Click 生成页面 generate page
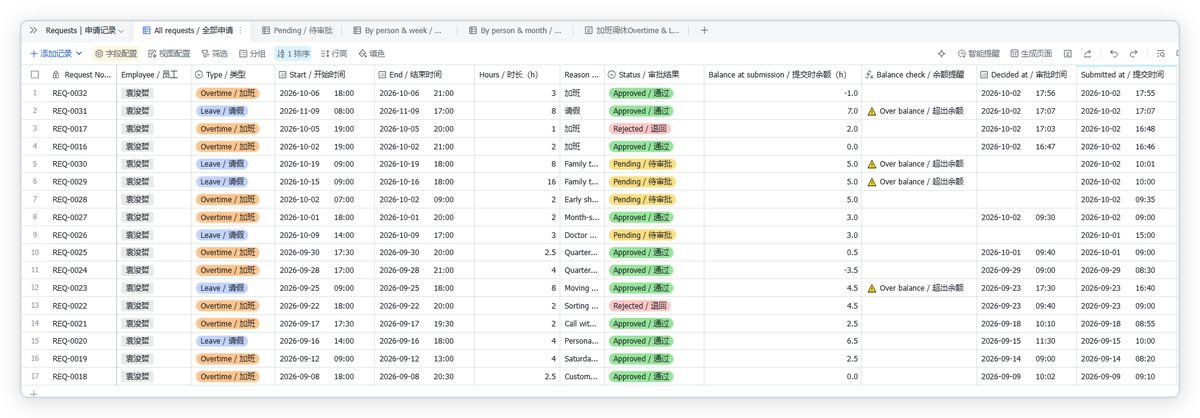The image size is (1200, 418). click(x=1031, y=54)
